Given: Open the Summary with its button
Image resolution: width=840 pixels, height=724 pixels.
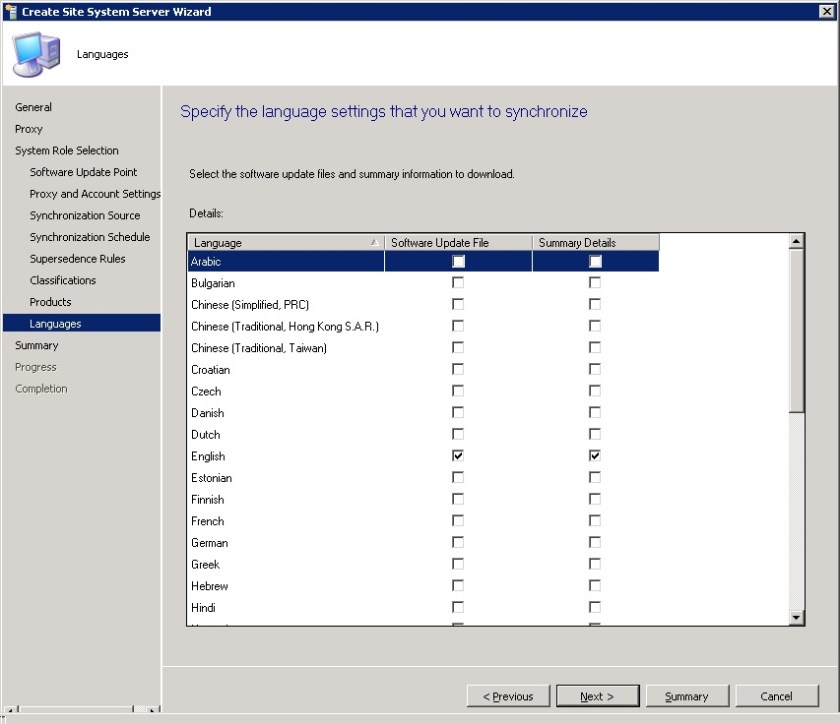Looking at the screenshot, I should click(x=687, y=696).
